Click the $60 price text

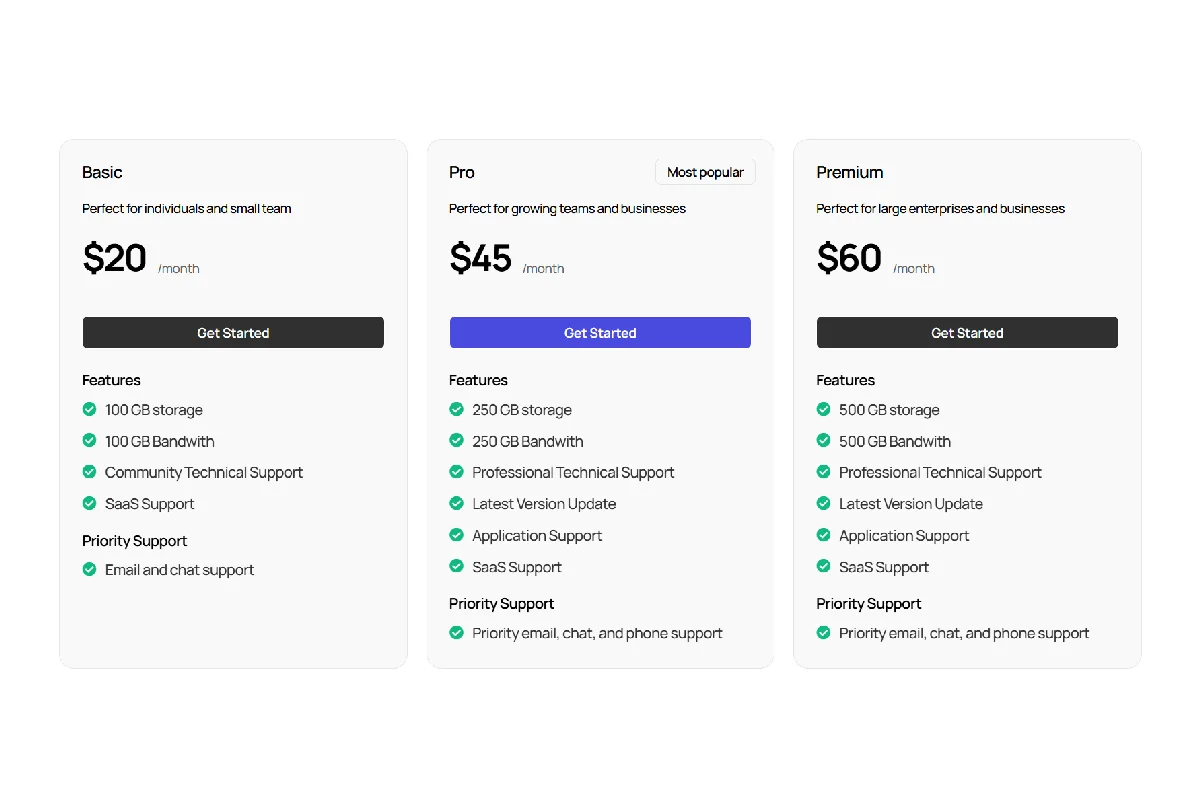(848, 258)
